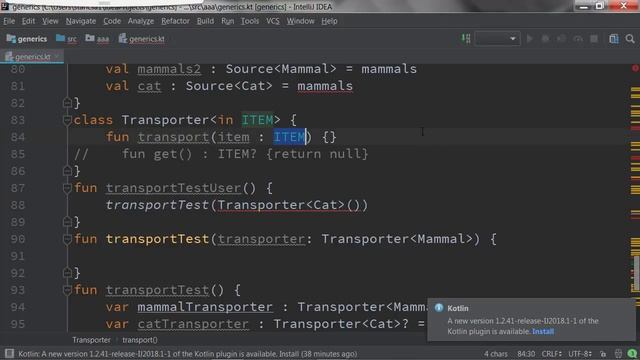Click the aaa folder in navigation bar
The height and width of the screenshot is (360, 640).
click(97, 39)
